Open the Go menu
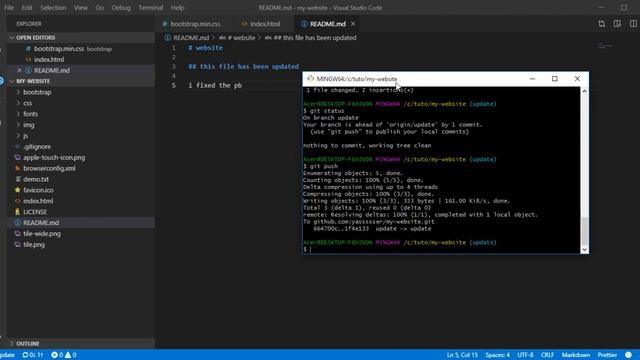 [x=100, y=8]
